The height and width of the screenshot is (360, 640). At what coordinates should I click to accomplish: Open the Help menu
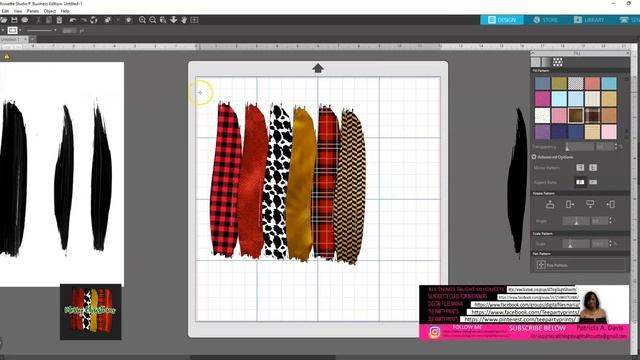tap(65, 11)
